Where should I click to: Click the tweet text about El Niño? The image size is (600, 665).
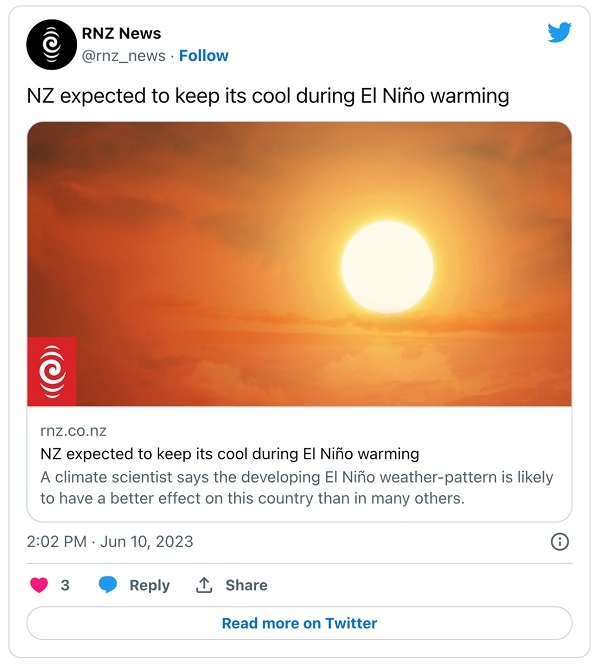point(268,96)
